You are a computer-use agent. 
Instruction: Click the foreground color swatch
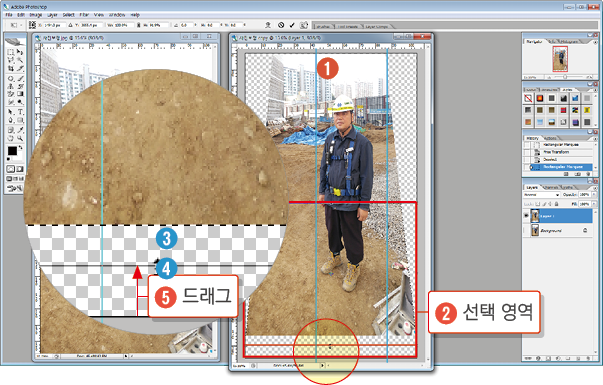point(12,151)
